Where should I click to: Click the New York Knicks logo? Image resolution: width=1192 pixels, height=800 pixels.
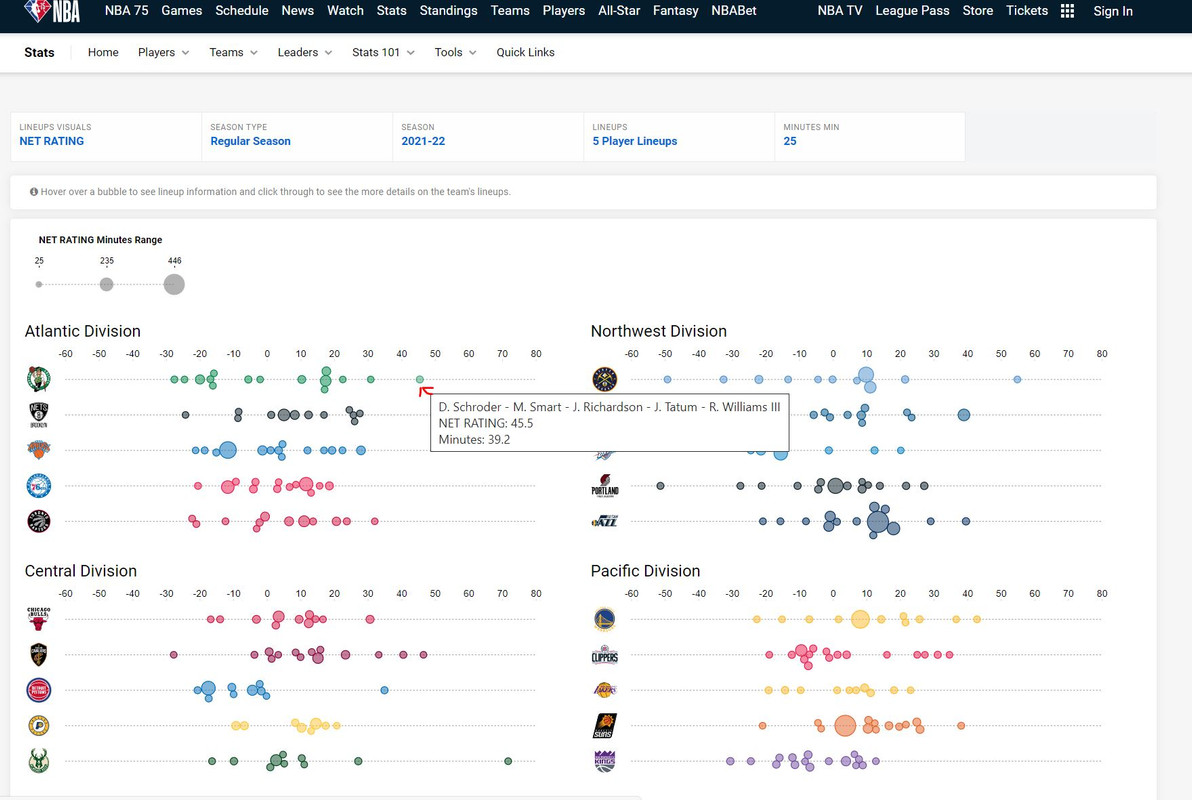coord(39,449)
